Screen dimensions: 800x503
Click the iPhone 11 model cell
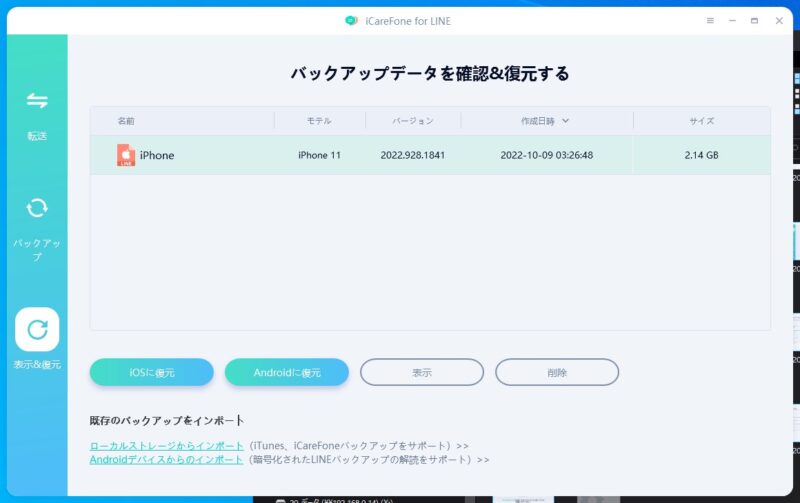coord(319,155)
